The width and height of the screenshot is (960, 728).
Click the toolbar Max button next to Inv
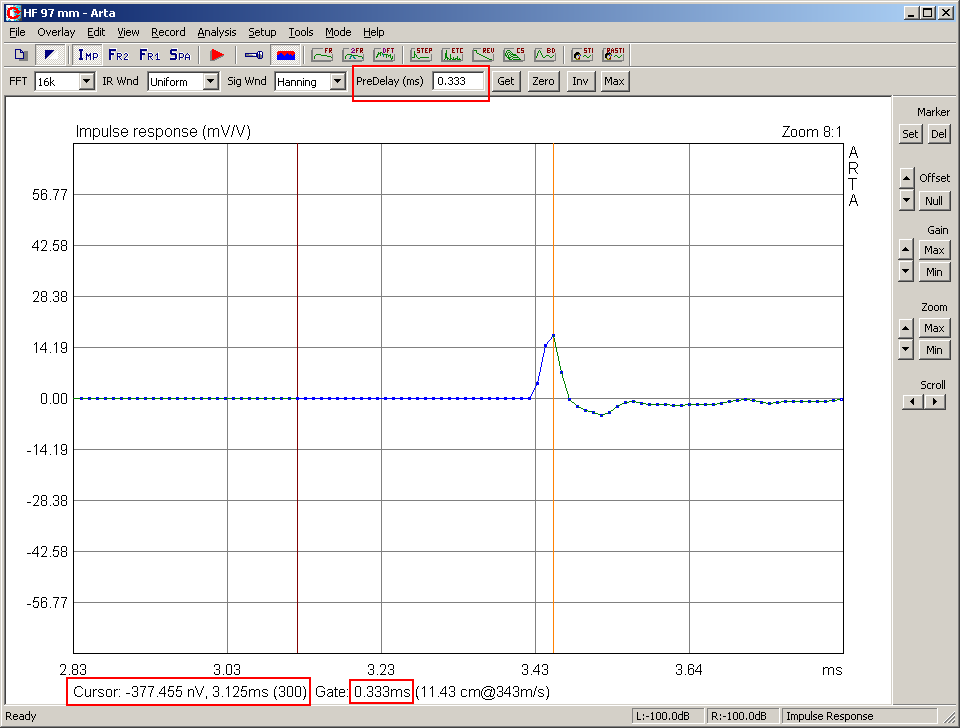[614, 81]
